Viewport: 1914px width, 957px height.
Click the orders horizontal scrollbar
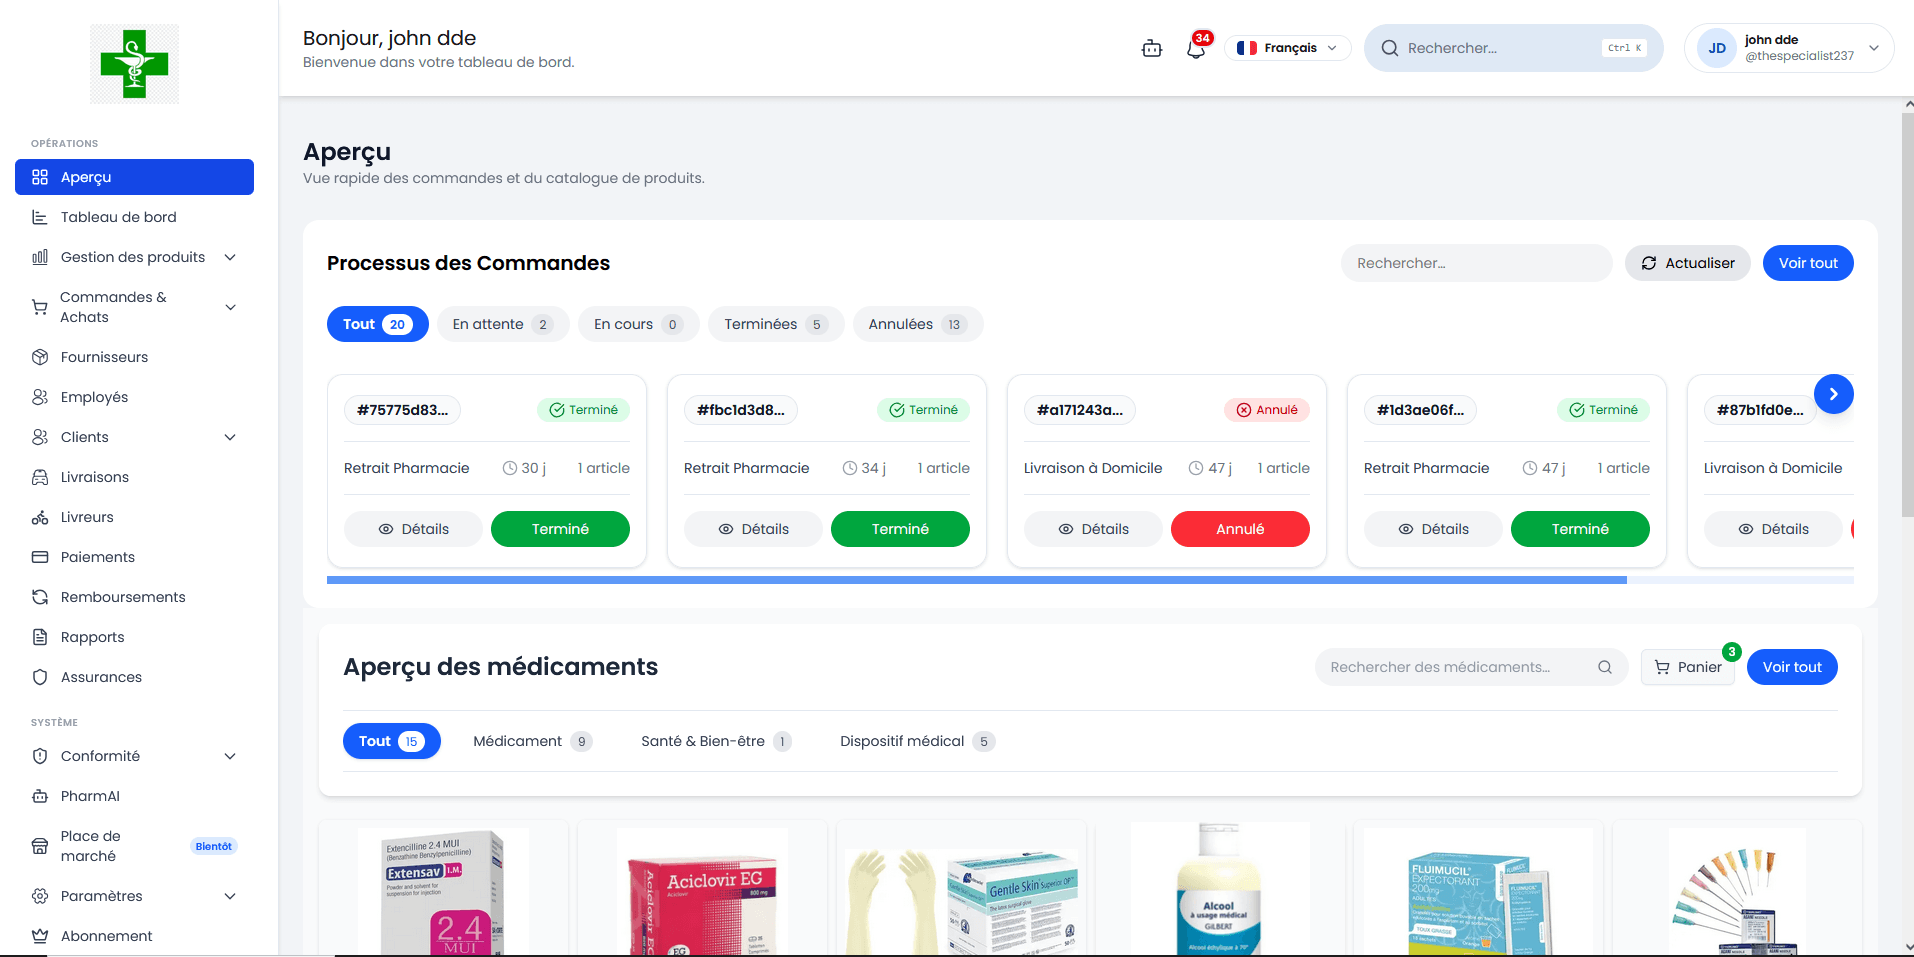point(977,580)
